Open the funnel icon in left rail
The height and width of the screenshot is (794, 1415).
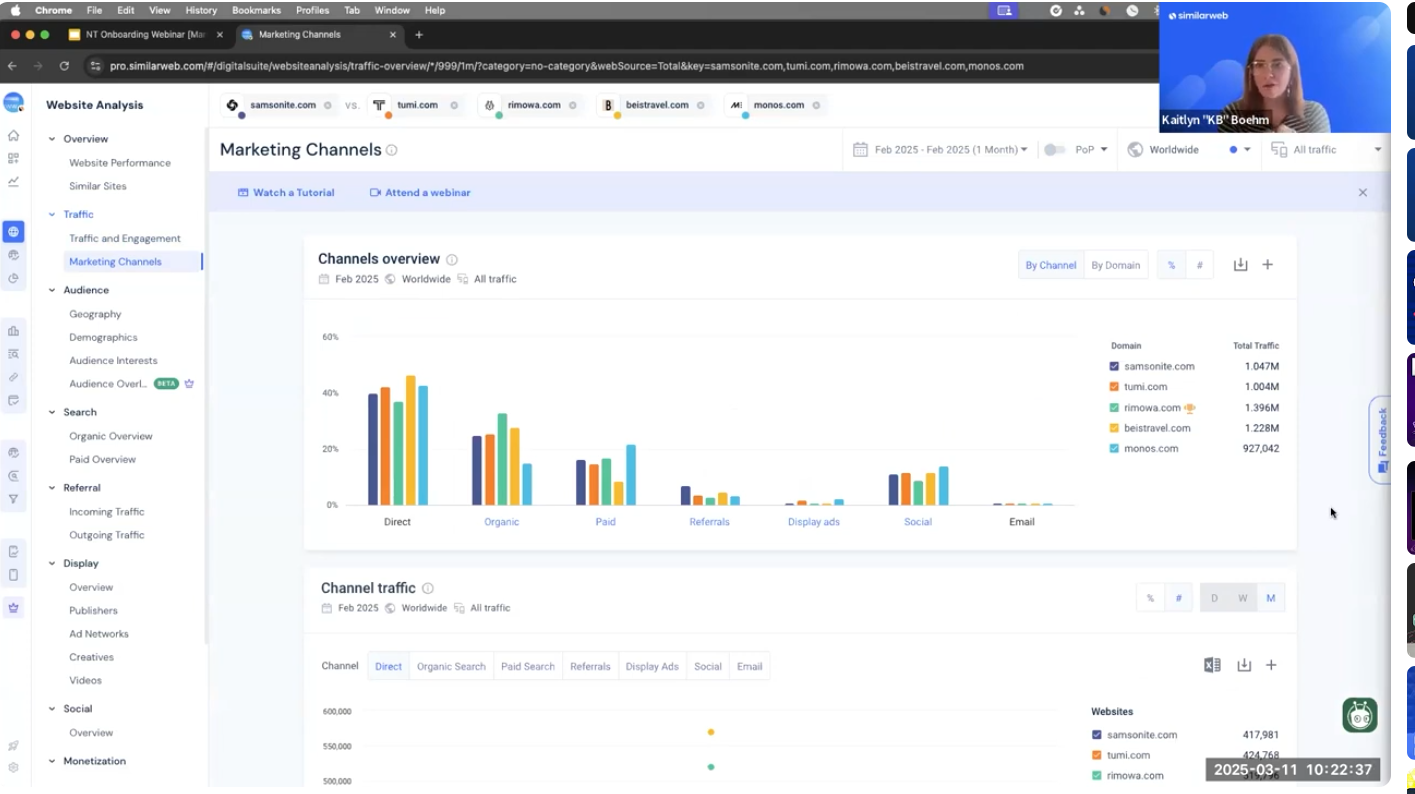coord(13,499)
